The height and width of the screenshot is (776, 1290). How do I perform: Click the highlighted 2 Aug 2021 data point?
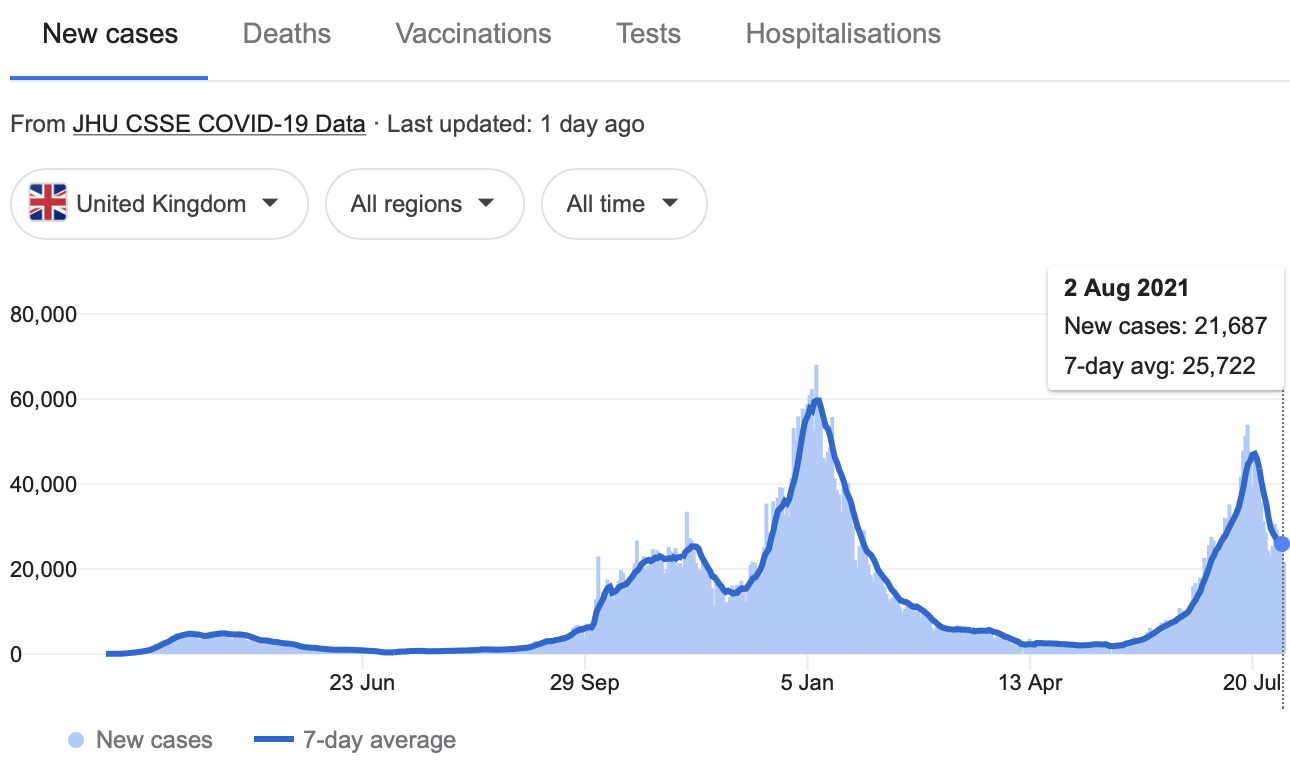tap(1281, 544)
